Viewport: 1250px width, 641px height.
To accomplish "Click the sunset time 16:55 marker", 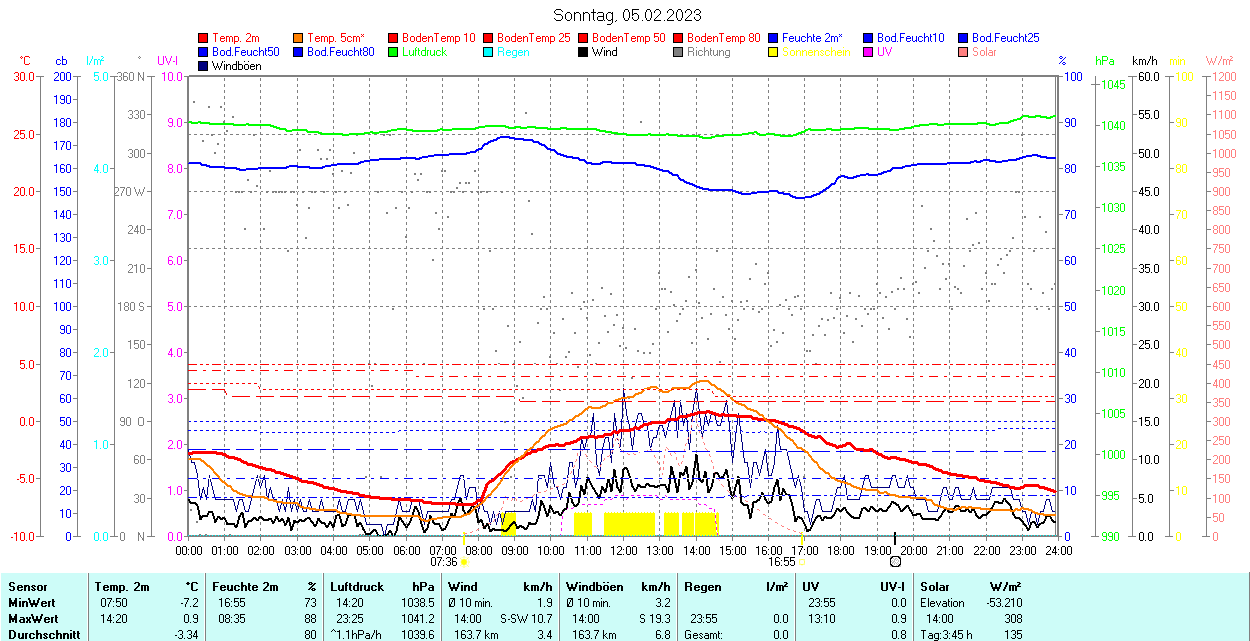I will (782, 562).
